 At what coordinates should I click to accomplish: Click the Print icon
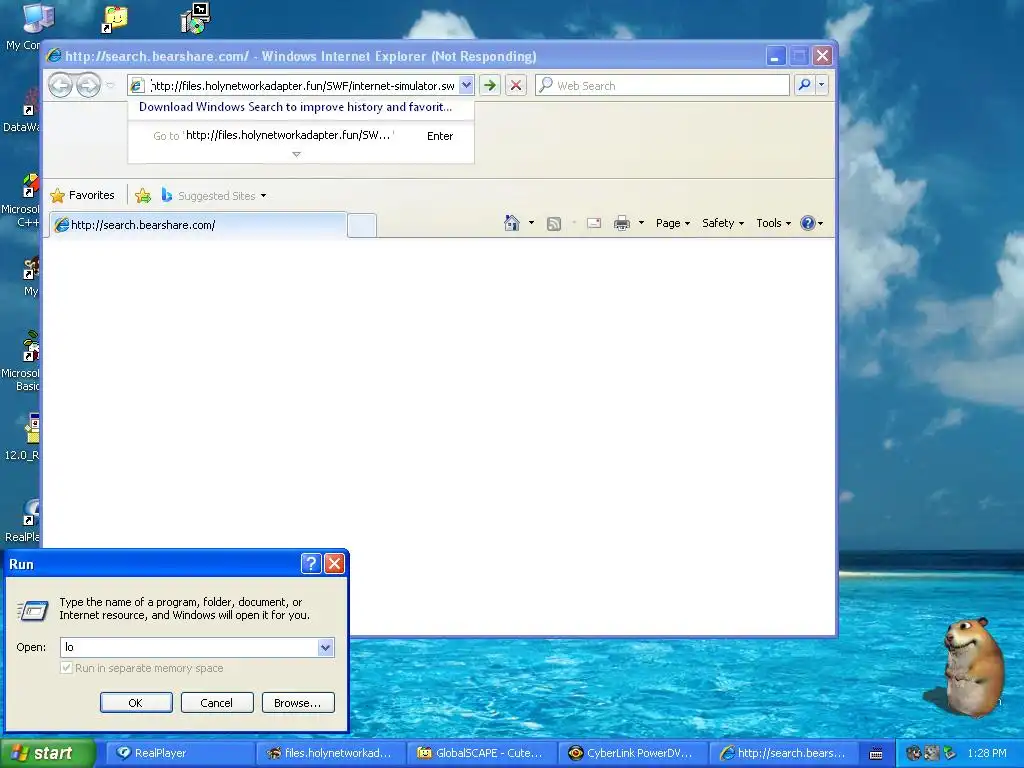click(x=622, y=223)
